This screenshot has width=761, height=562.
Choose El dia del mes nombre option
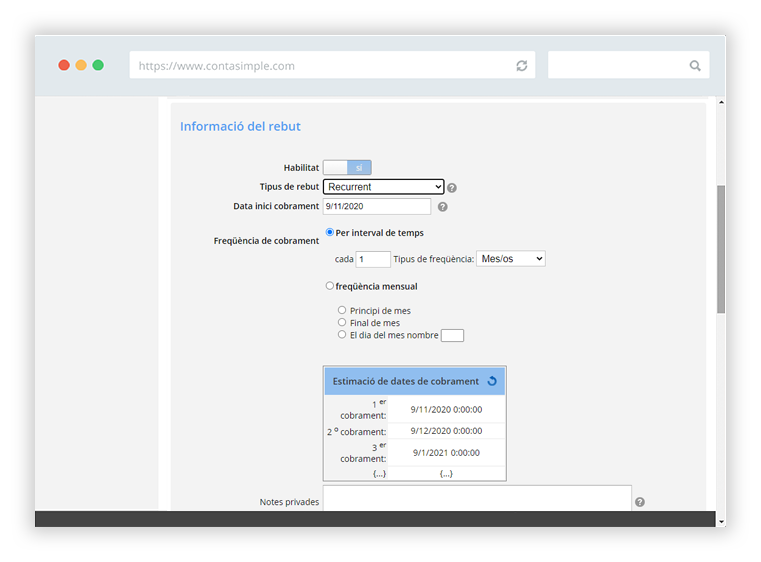coord(342,334)
